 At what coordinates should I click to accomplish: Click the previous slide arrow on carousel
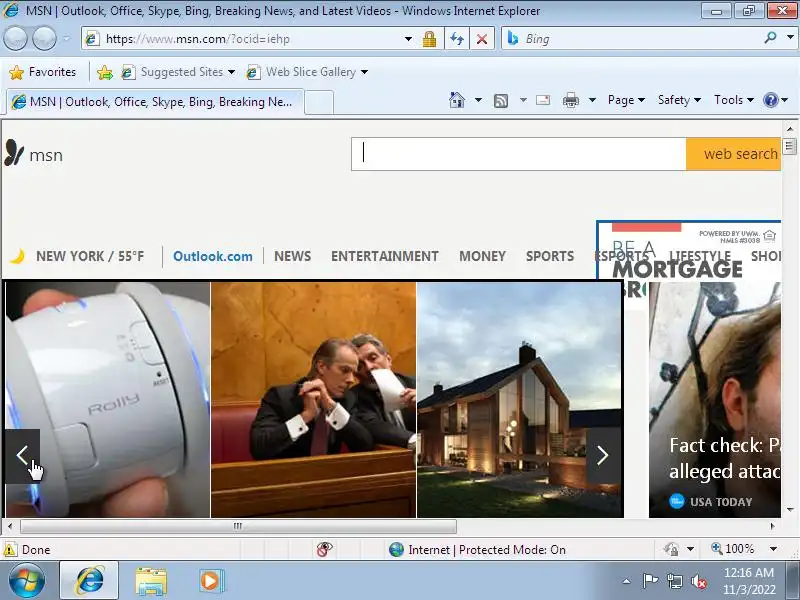point(22,456)
